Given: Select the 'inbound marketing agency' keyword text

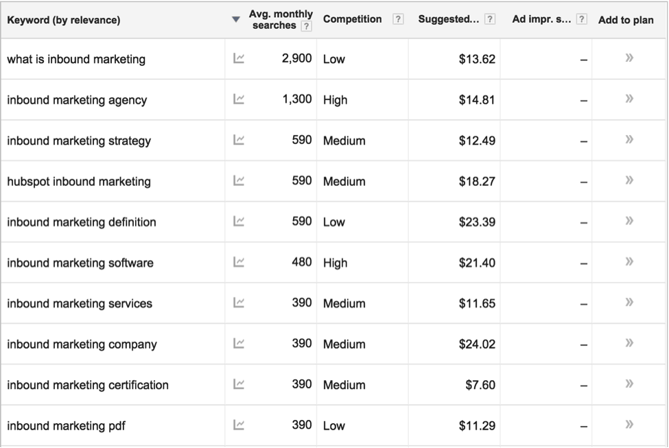Looking at the screenshot, I should coord(76,100).
